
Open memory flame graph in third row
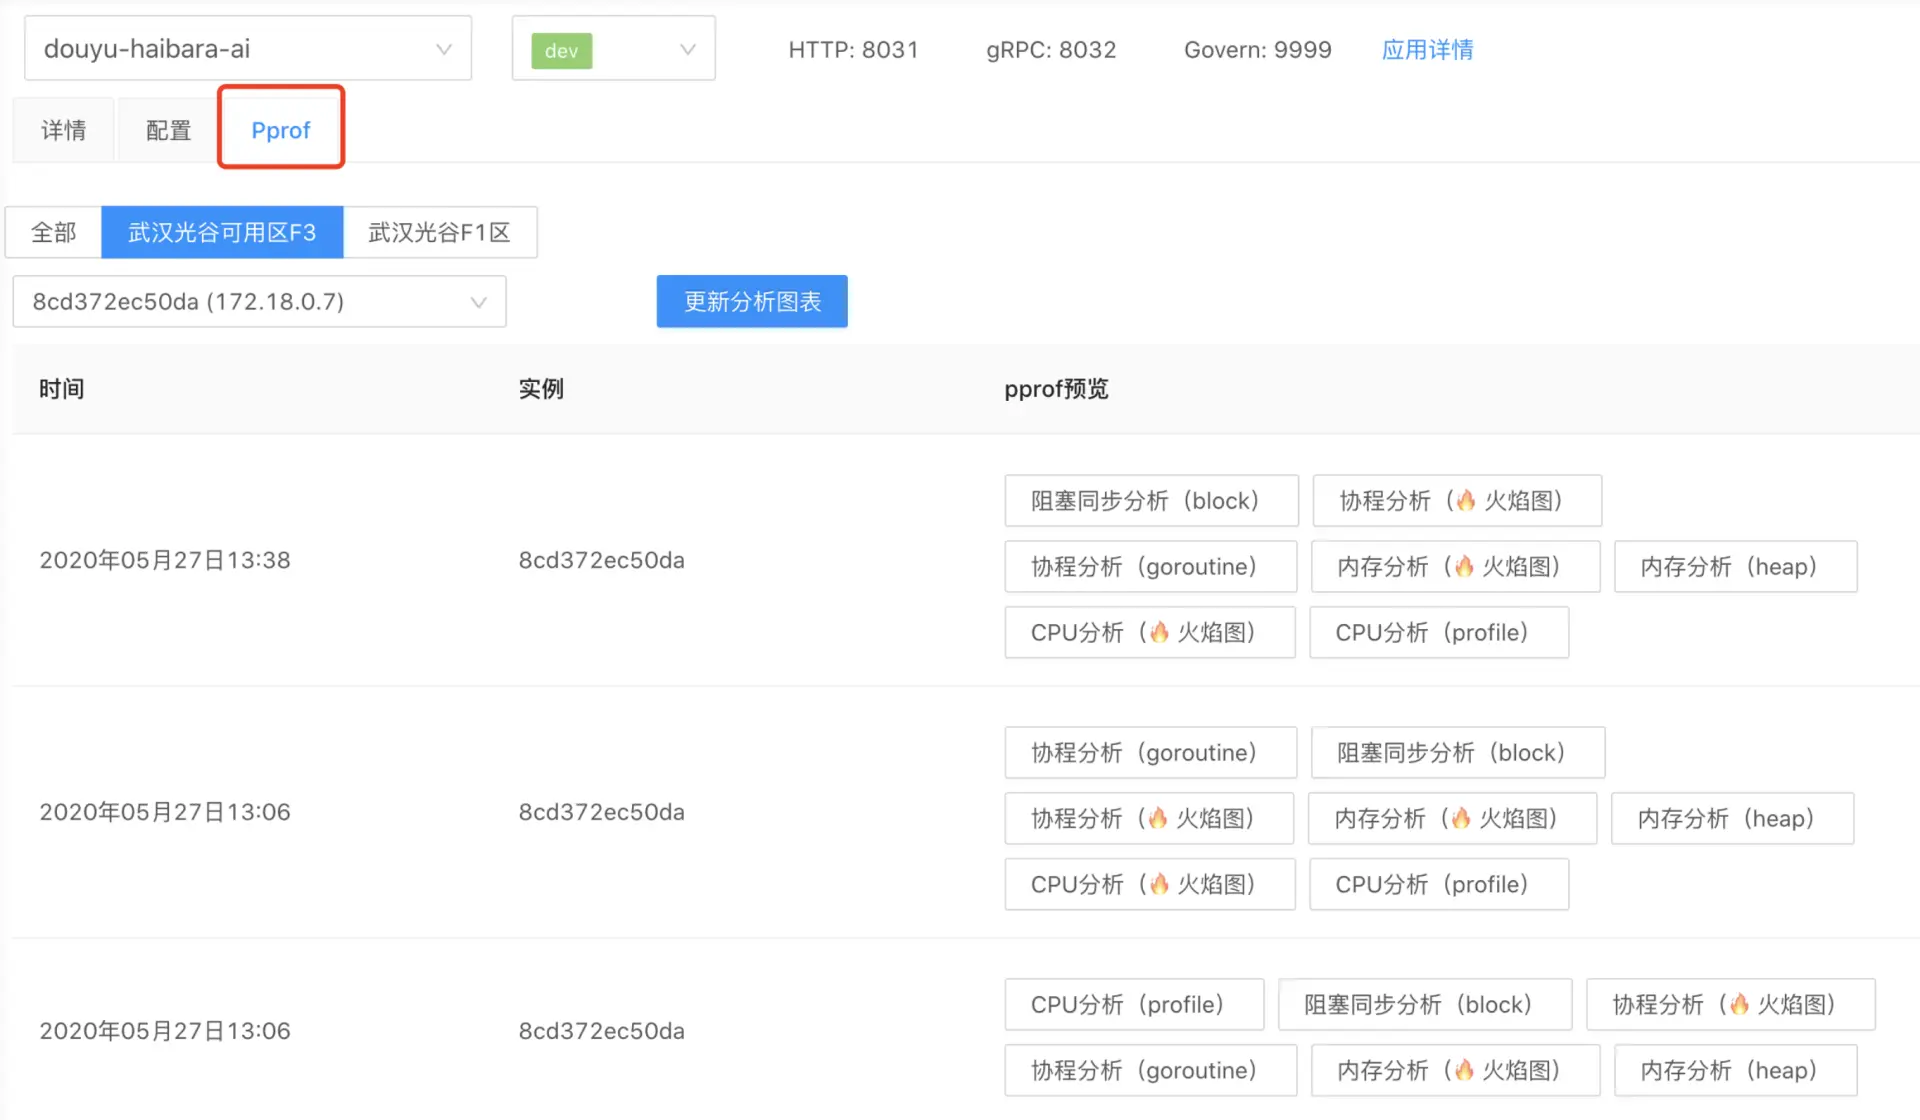1455,1070
